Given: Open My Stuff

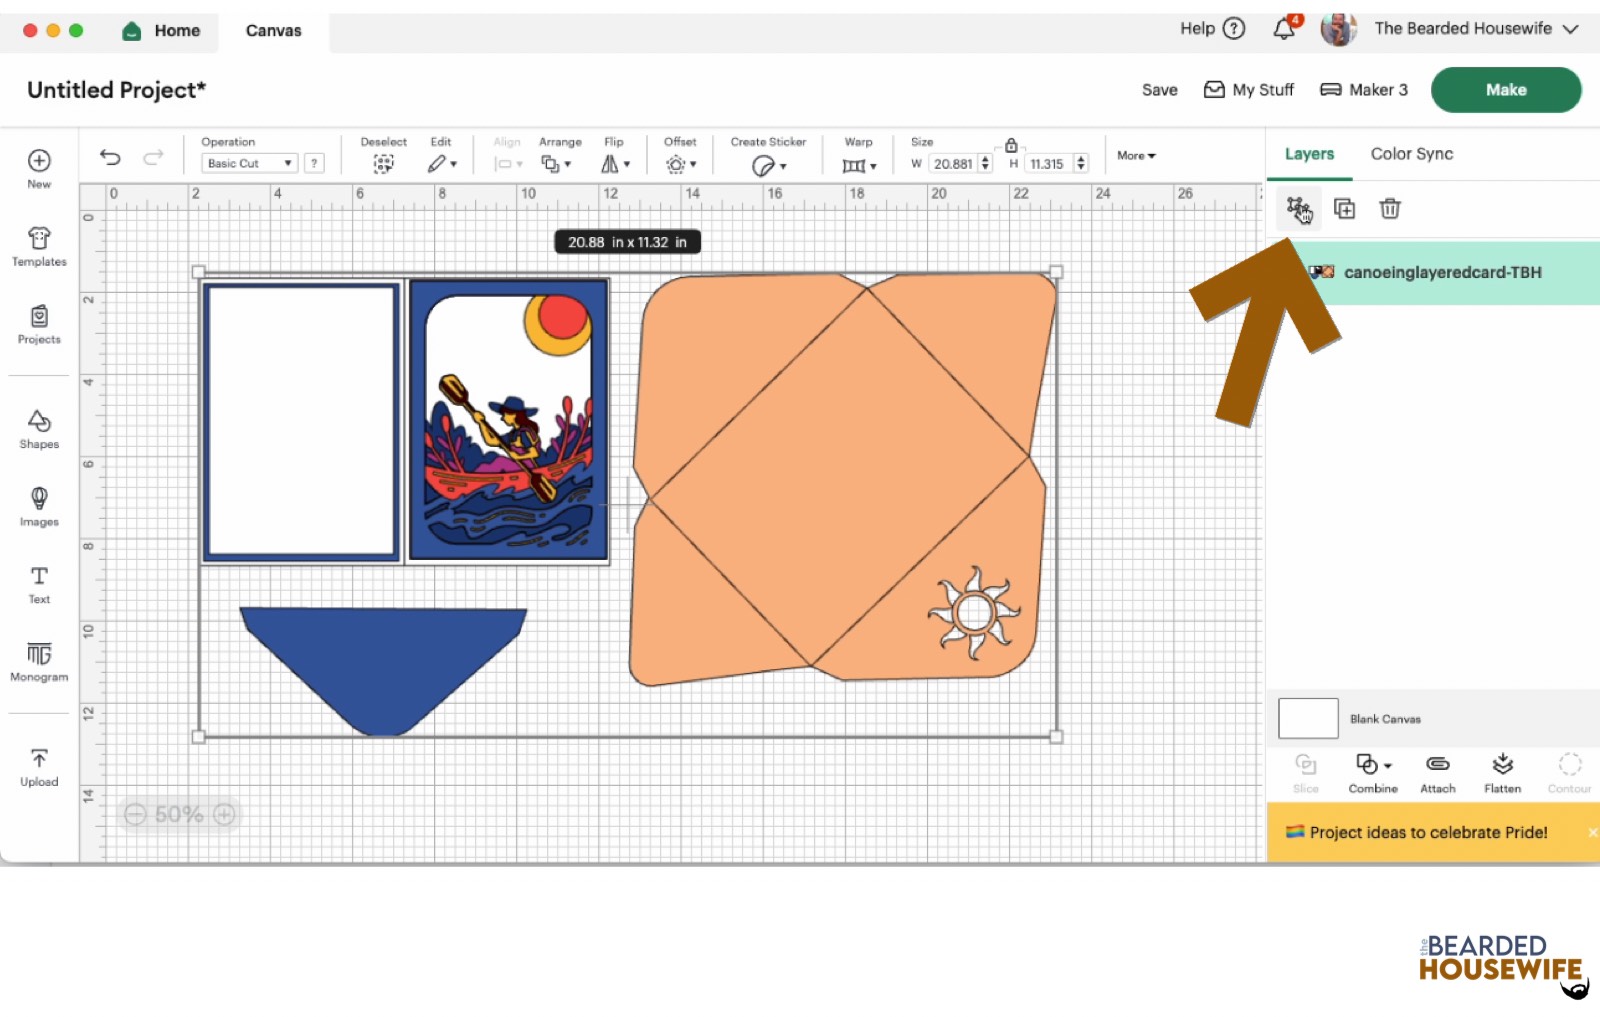Looking at the screenshot, I should tap(1248, 90).
